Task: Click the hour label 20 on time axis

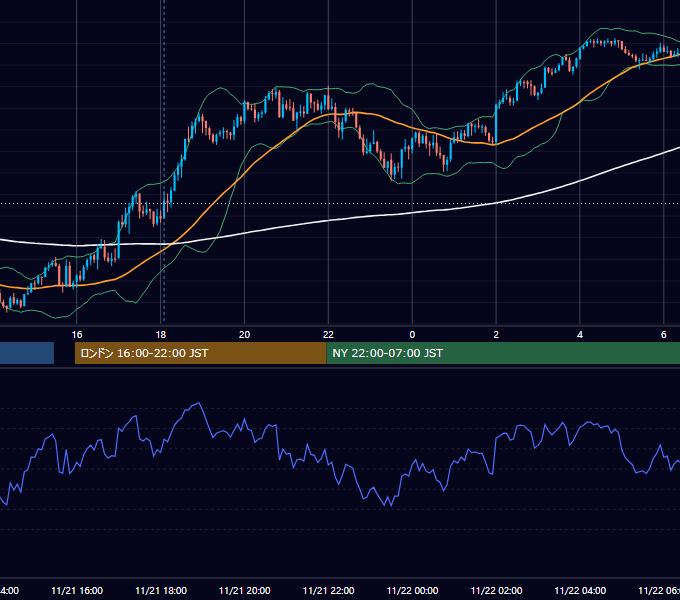Action: 245,335
